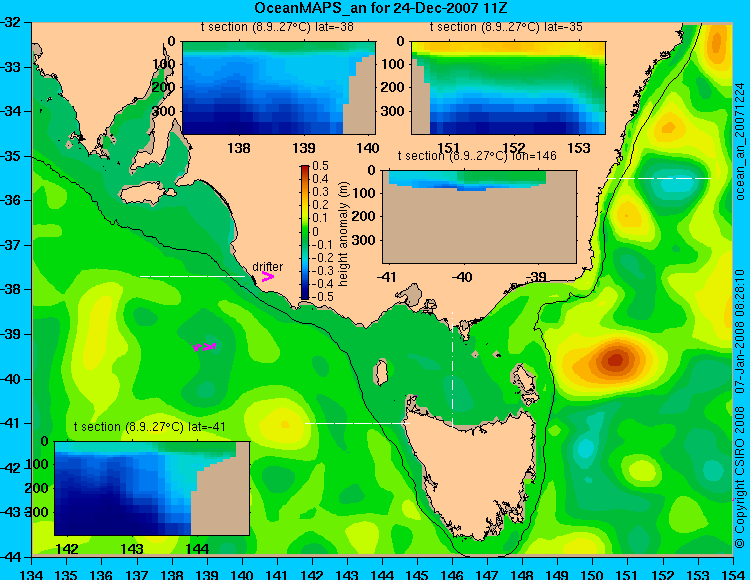Viewport: 750px width, 580px height.
Task: Click the '07-Jan-2008 08:28:10' vertical timestamp
Action: [740, 331]
